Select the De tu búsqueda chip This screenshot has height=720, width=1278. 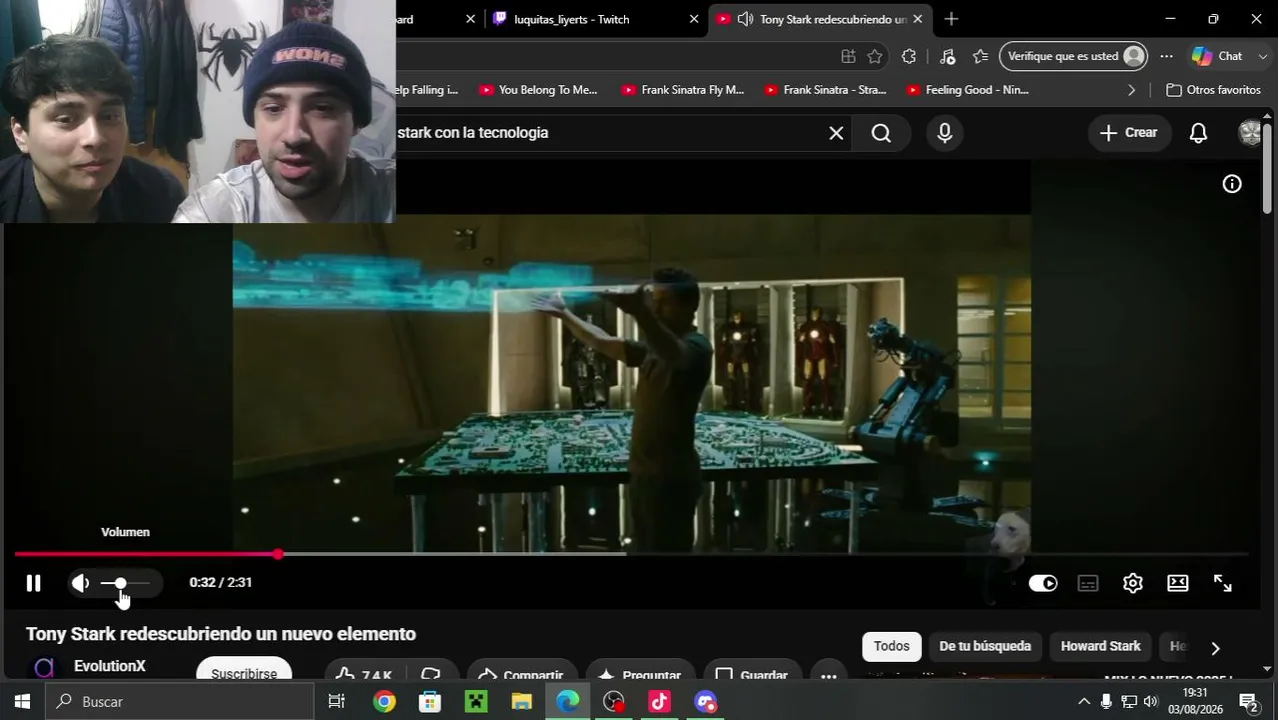pos(985,647)
